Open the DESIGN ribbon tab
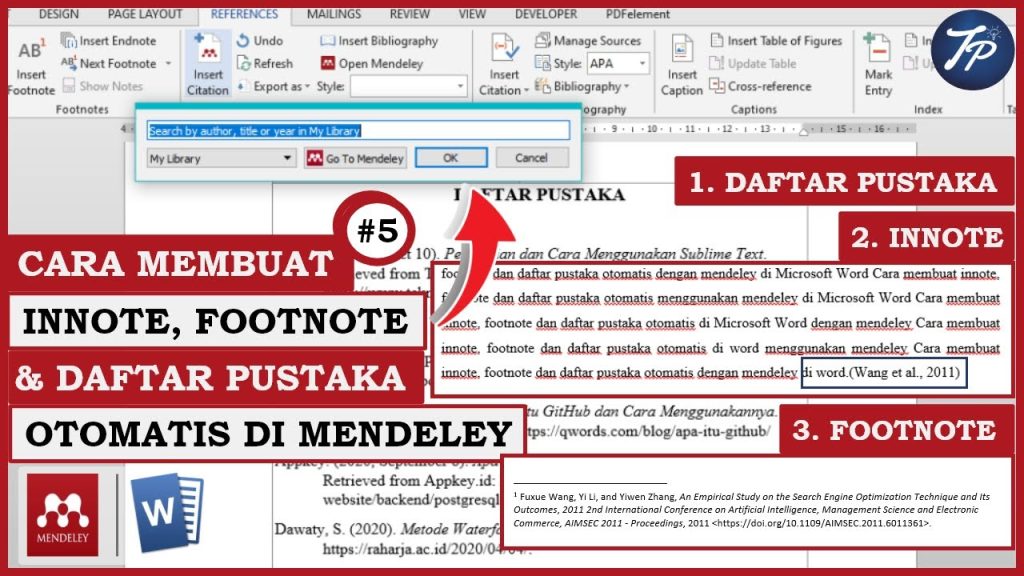 point(59,14)
